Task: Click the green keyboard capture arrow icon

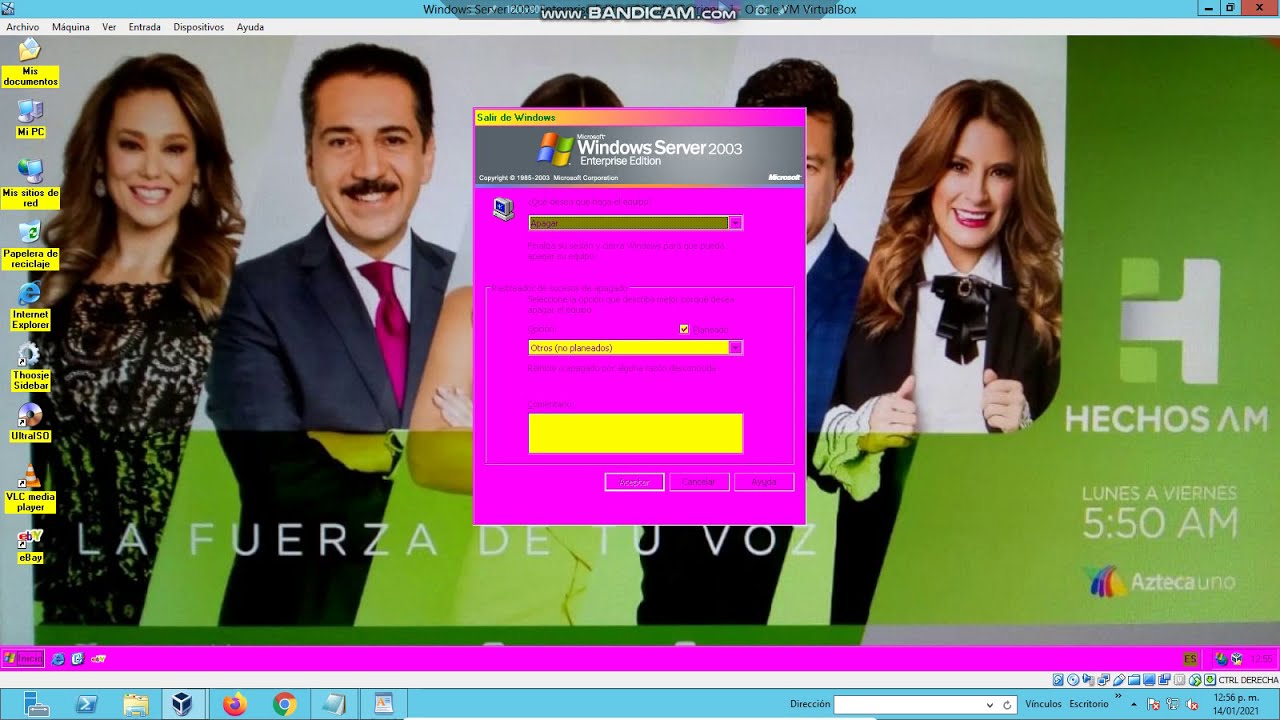Action: point(1210,680)
